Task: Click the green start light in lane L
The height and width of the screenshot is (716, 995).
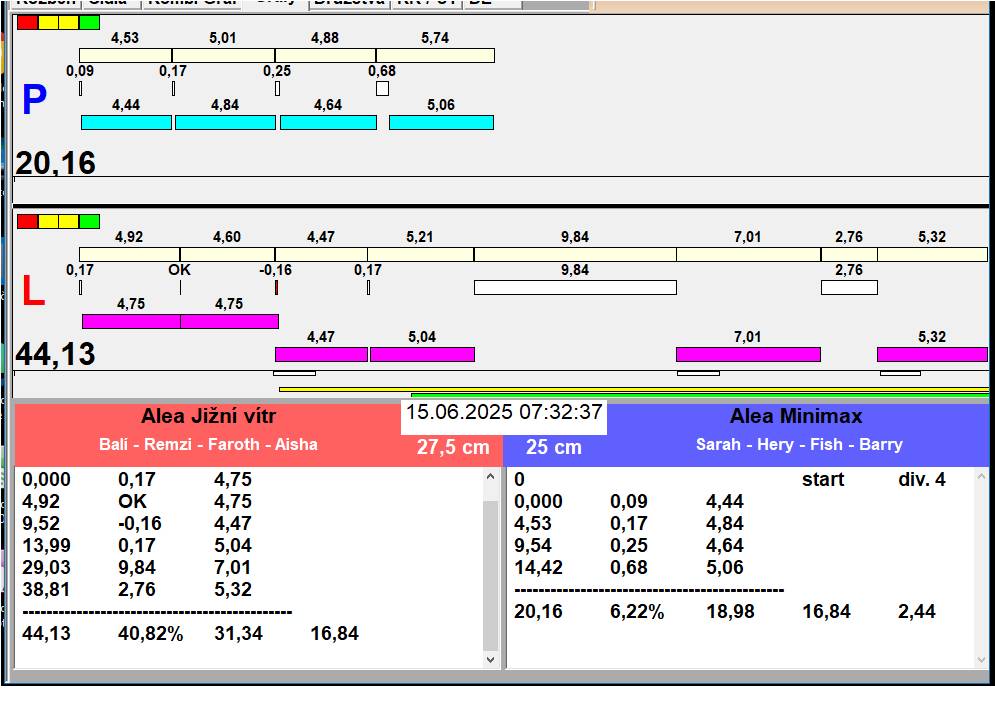Action: 90,221
